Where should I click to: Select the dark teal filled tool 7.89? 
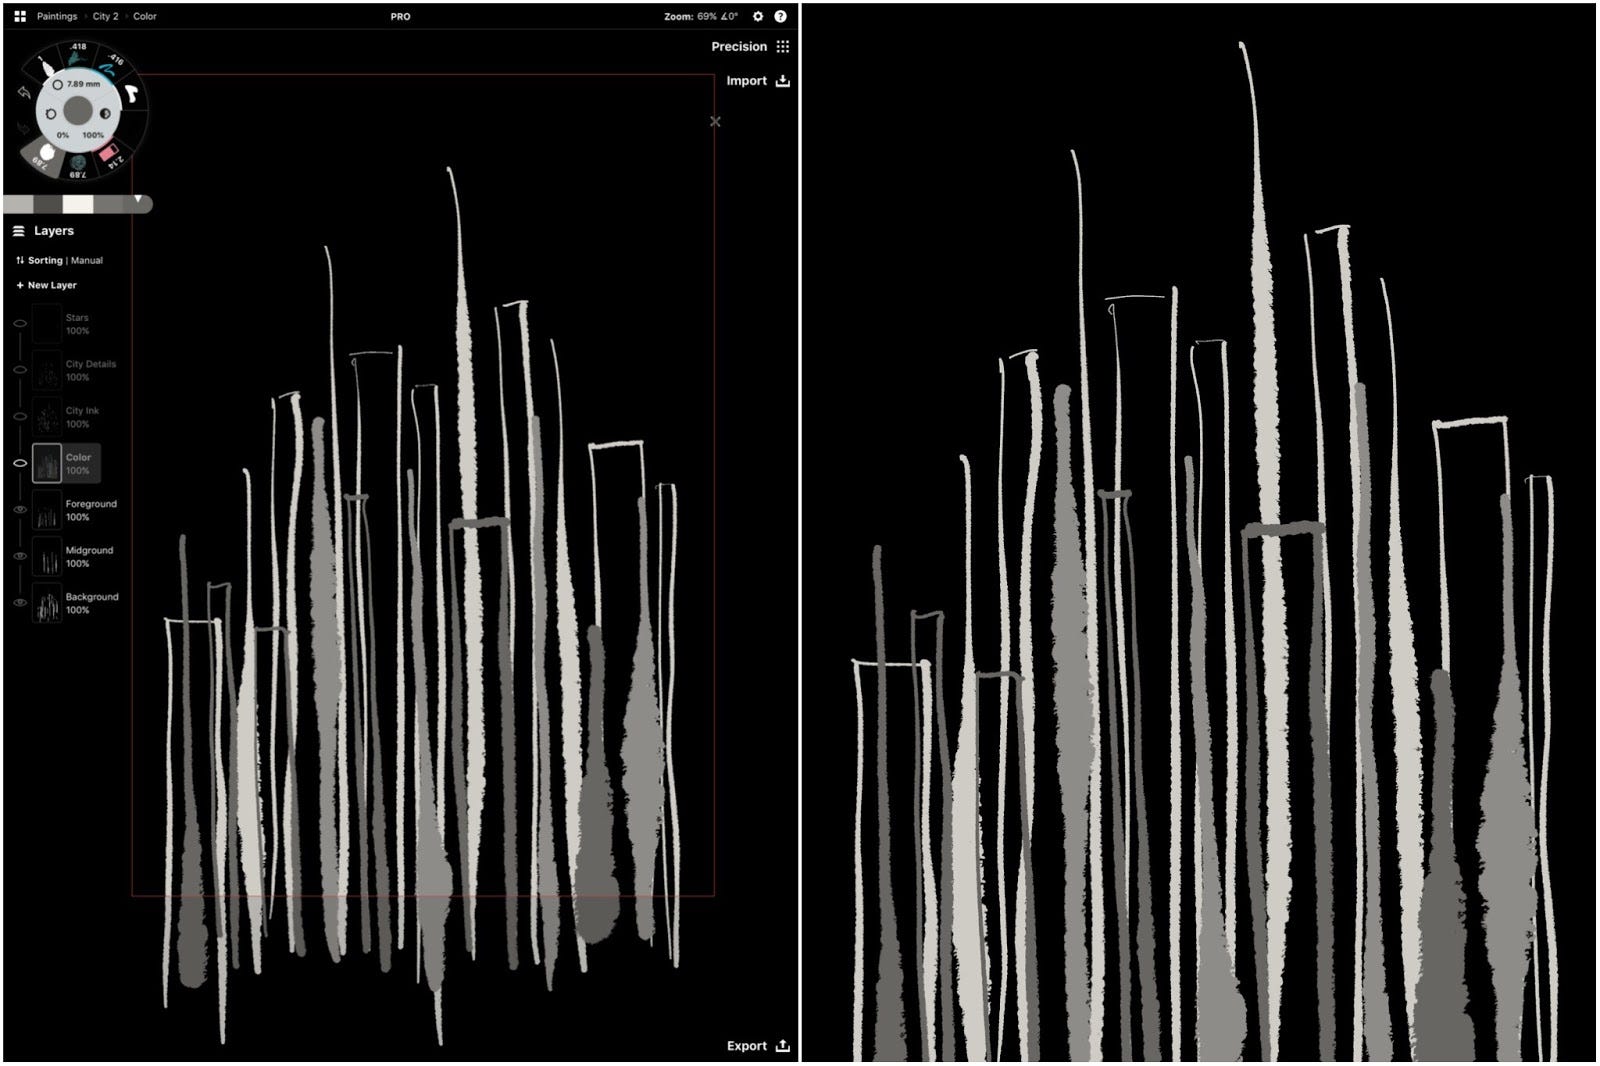click(x=78, y=165)
